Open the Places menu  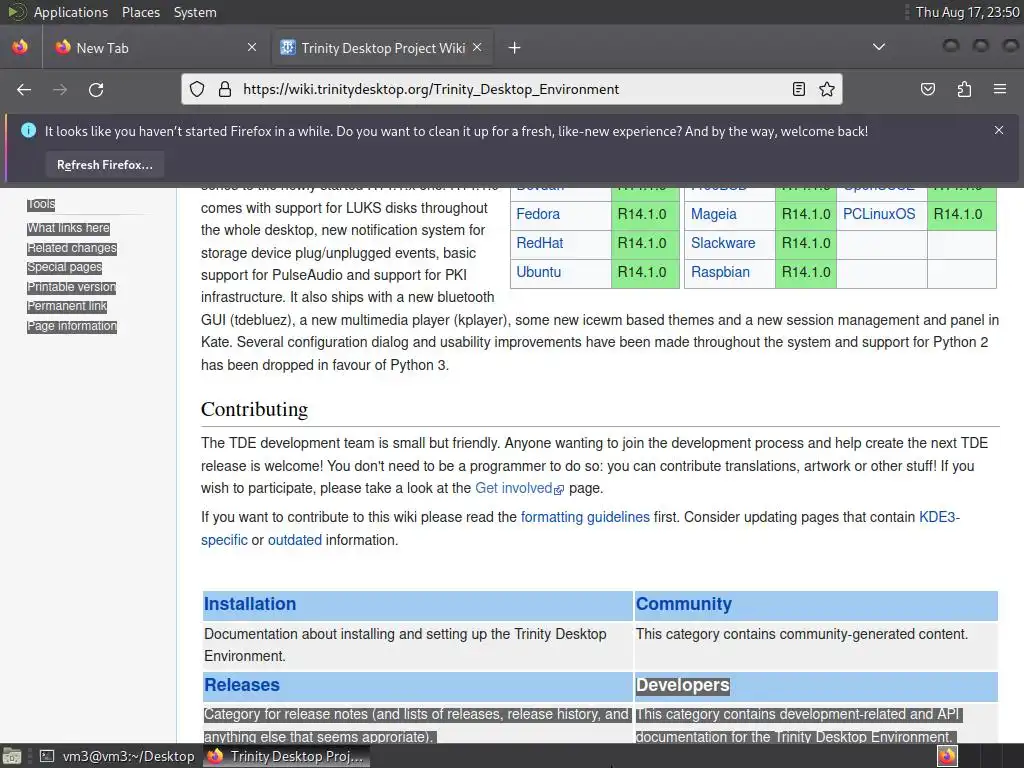pyautogui.click(x=140, y=12)
